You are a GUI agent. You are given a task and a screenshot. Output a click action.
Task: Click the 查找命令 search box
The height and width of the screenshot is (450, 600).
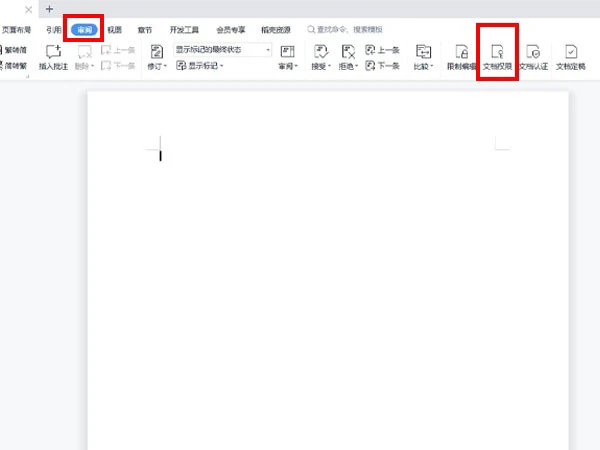345,29
